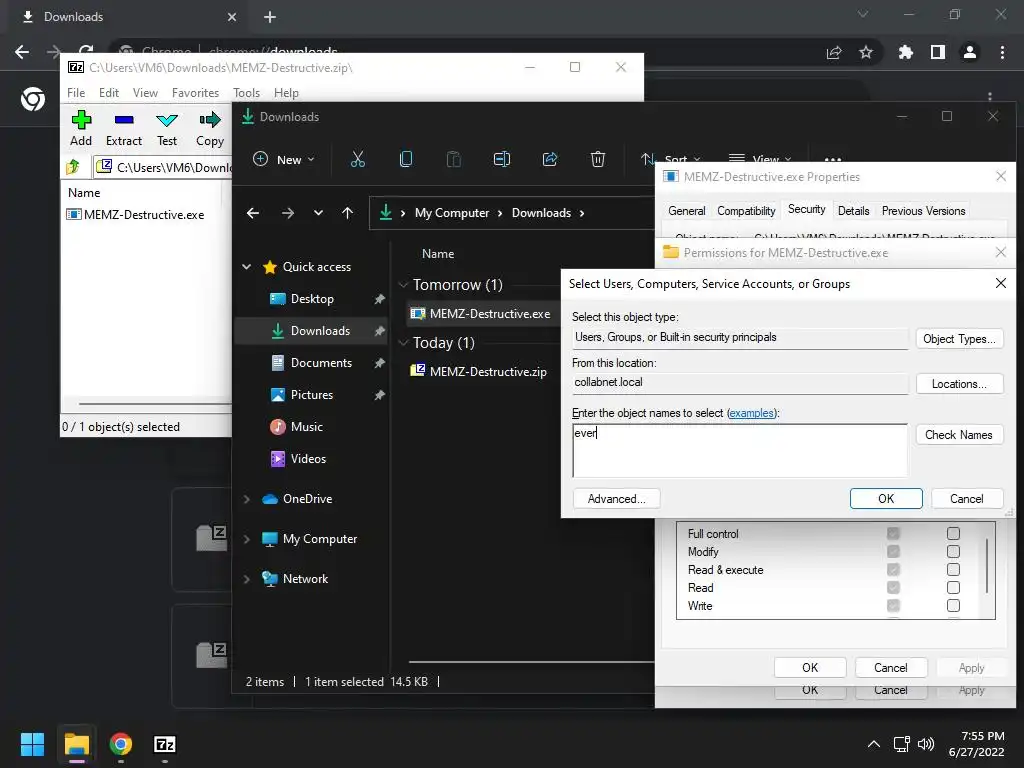Image resolution: width=1024 pixels, height=768 pixels.
Task: Expand Network in navigation pane
Action: click(247, 579)
